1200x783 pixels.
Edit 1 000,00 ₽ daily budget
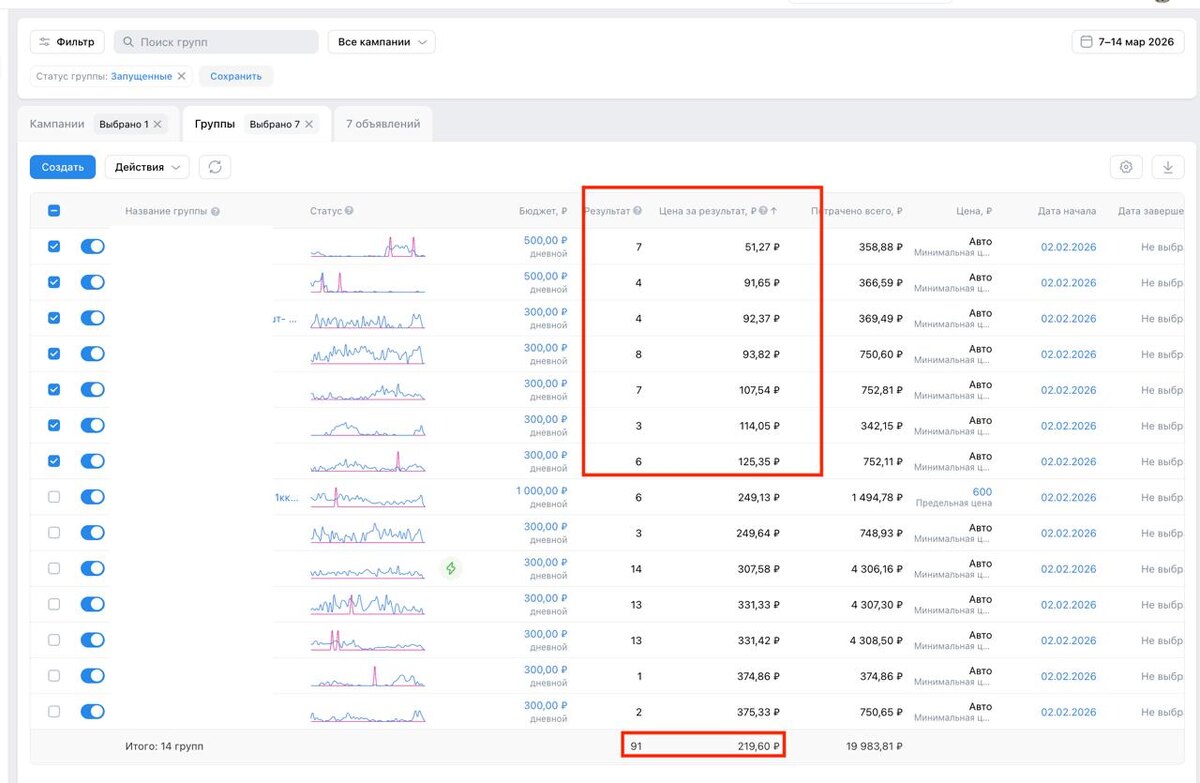541,491
